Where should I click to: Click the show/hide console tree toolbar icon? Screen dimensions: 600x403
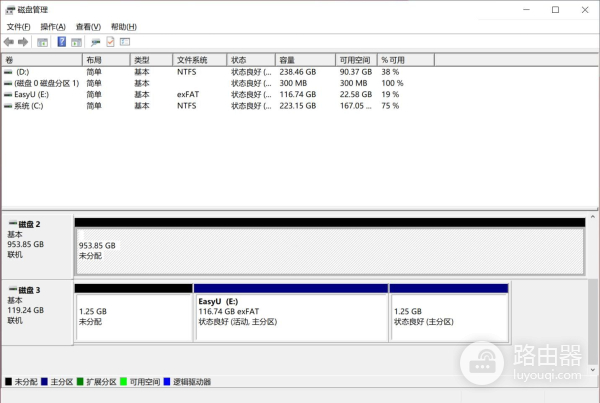[42, 42]
